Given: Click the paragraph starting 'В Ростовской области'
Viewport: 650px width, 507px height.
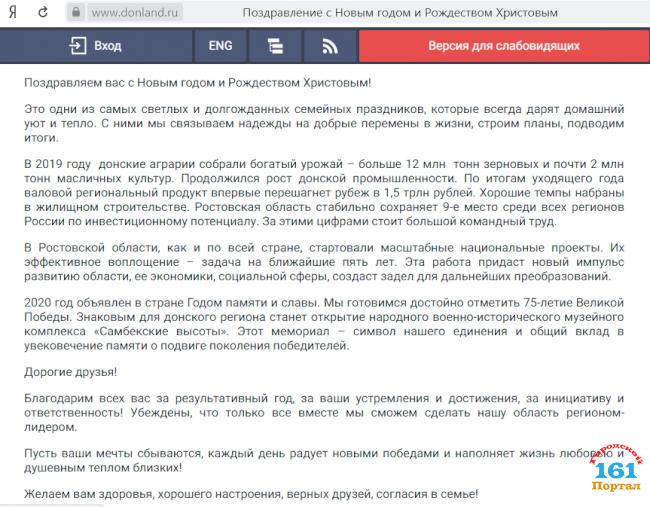Looking at the screenshot, I should (x=324, y=262).
